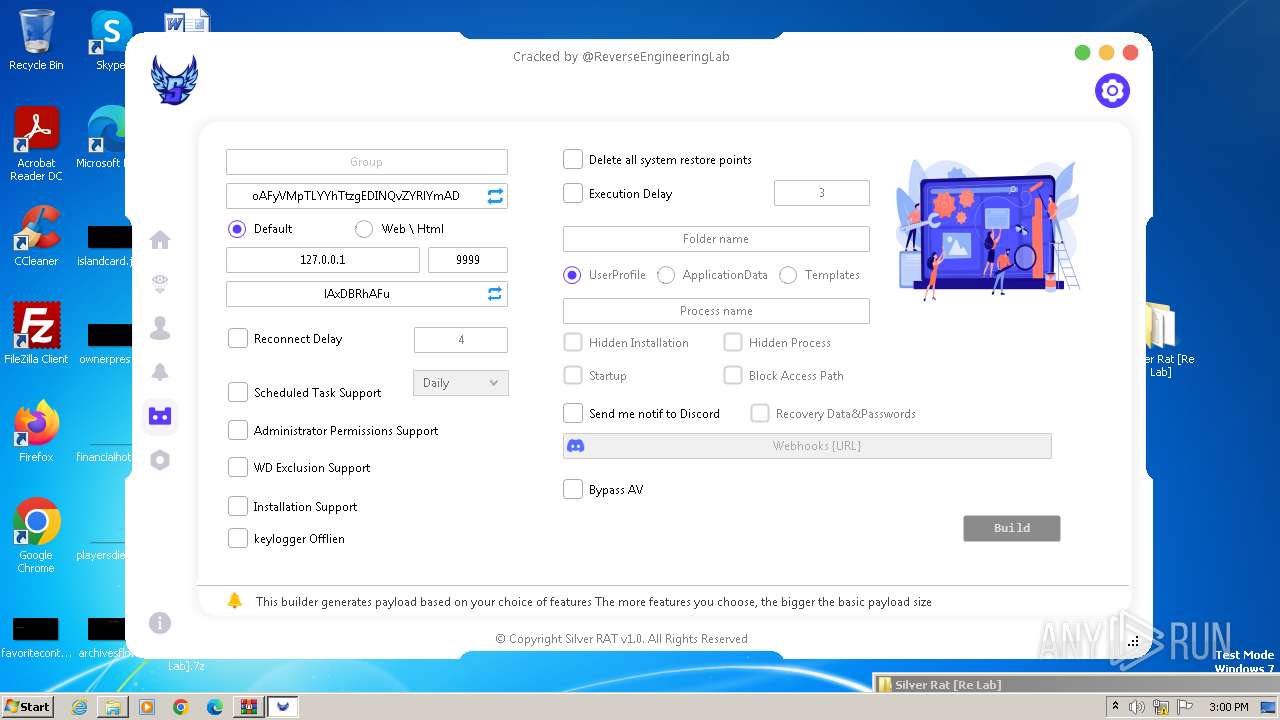1280x720 pixels.
Task: Check Block Access Path option
Action: coord(733,376)
